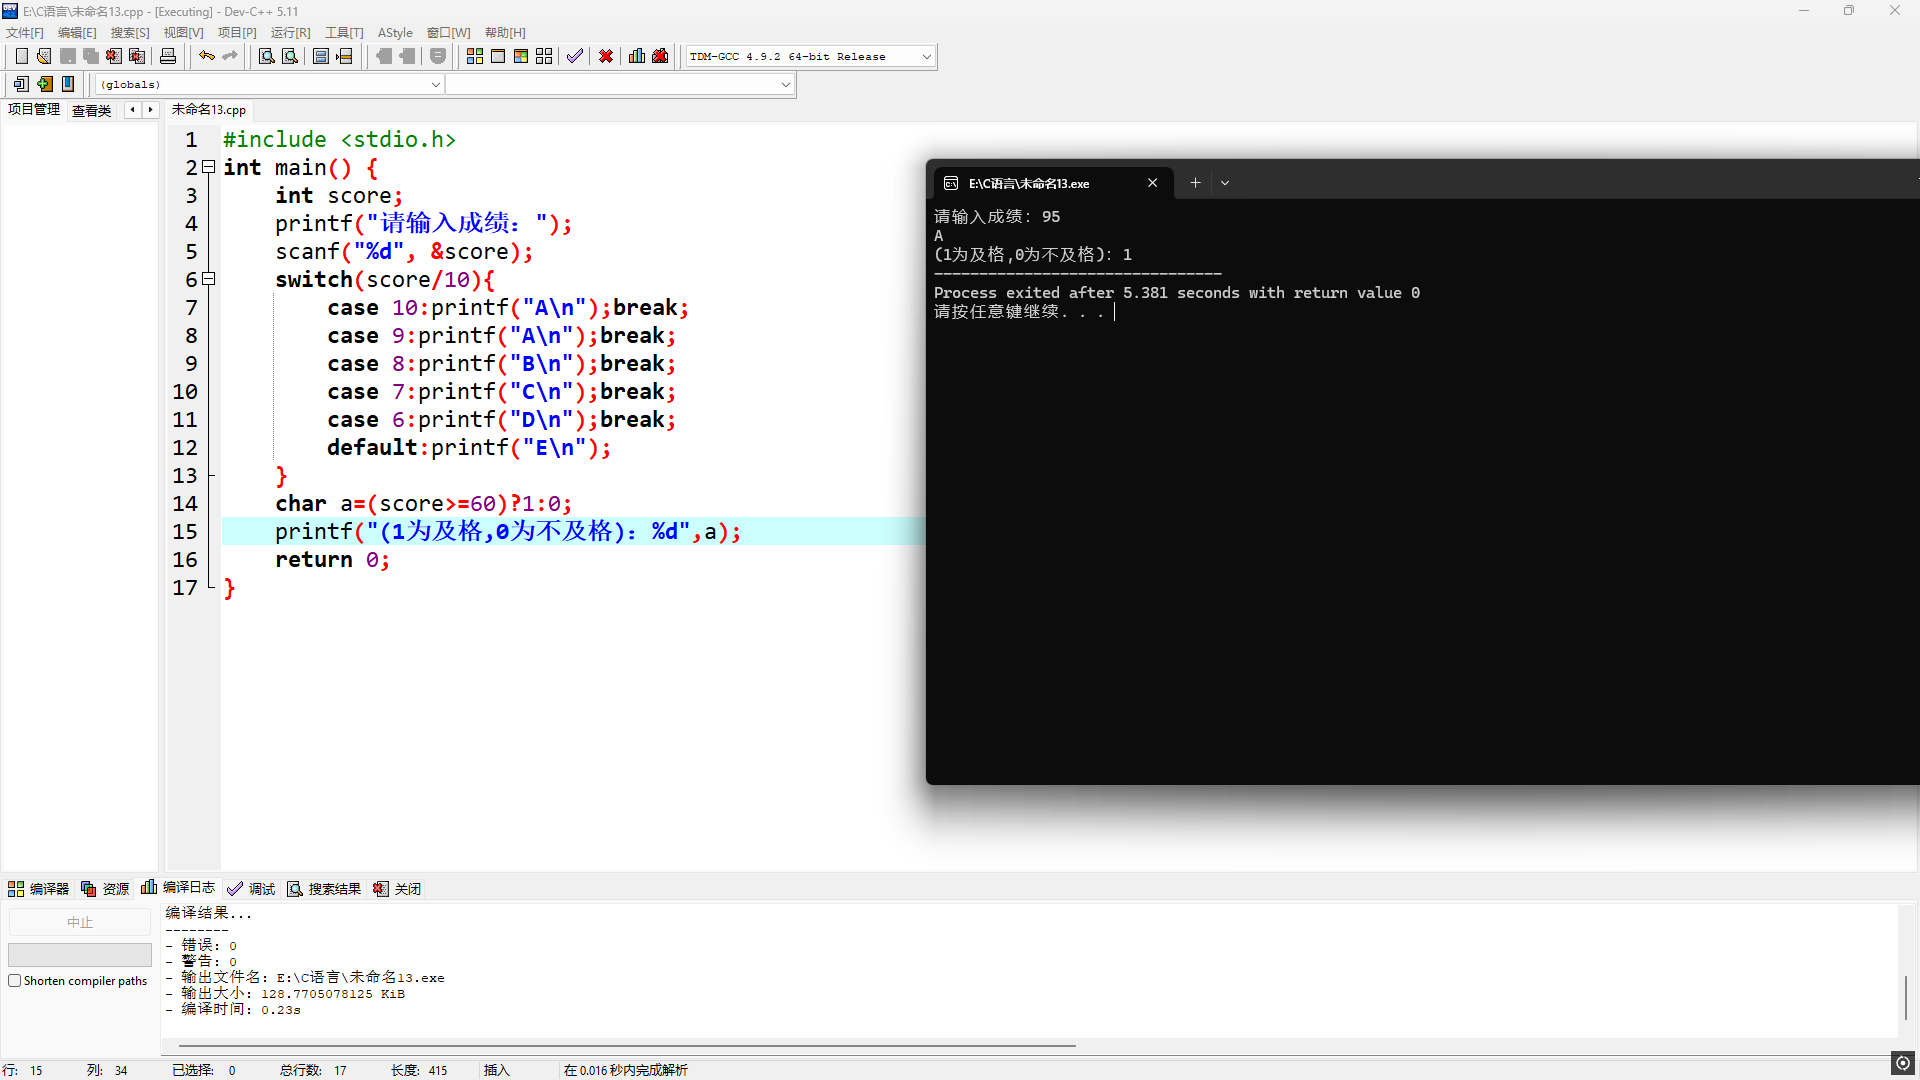Image resolution: width=1920 pixels, height=1080 pixels.
Task: Open the console new-tab dropdown chevron
Action: click(1225, 183)
